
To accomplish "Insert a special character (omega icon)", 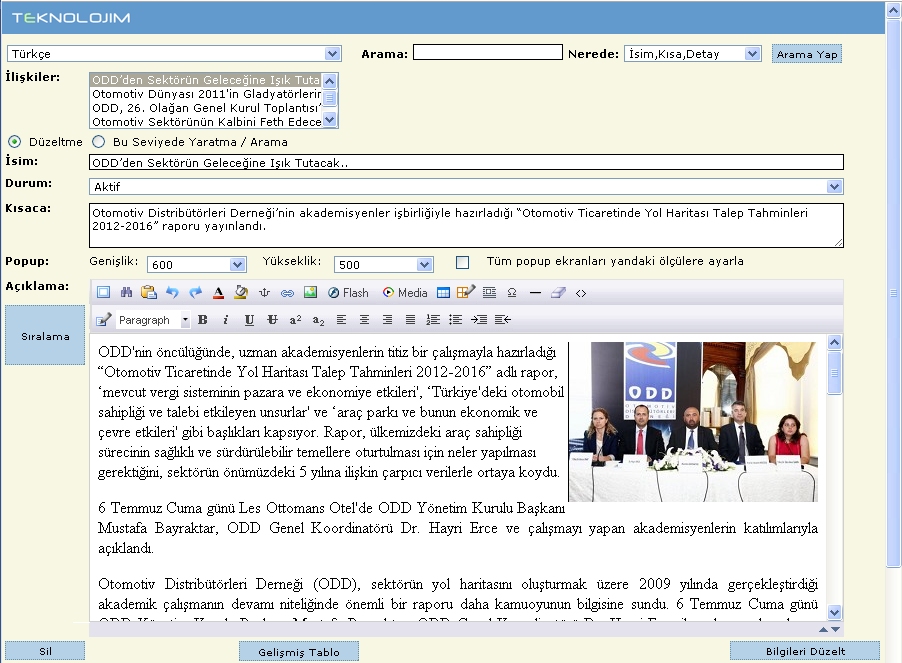I will 512,293.
